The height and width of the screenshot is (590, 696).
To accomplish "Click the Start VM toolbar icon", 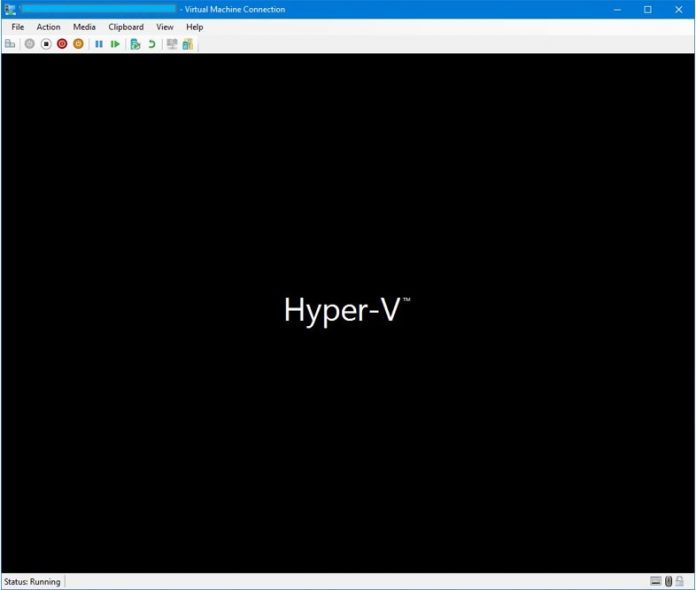I will click(x=29, y=44).
